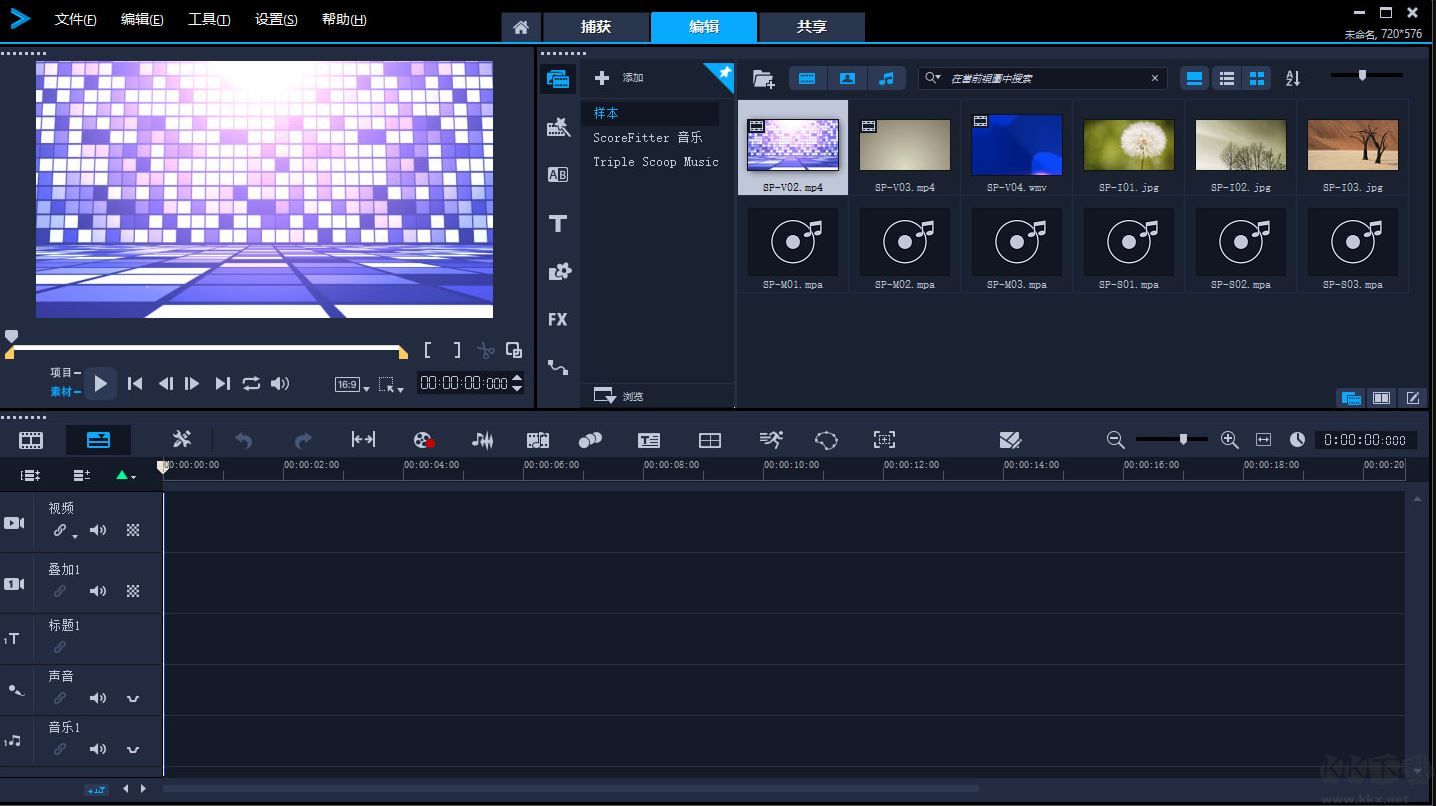This screenshot has width=1436, height=806.
Task: Zoom in on the timeline
Action: point(1229,440)
